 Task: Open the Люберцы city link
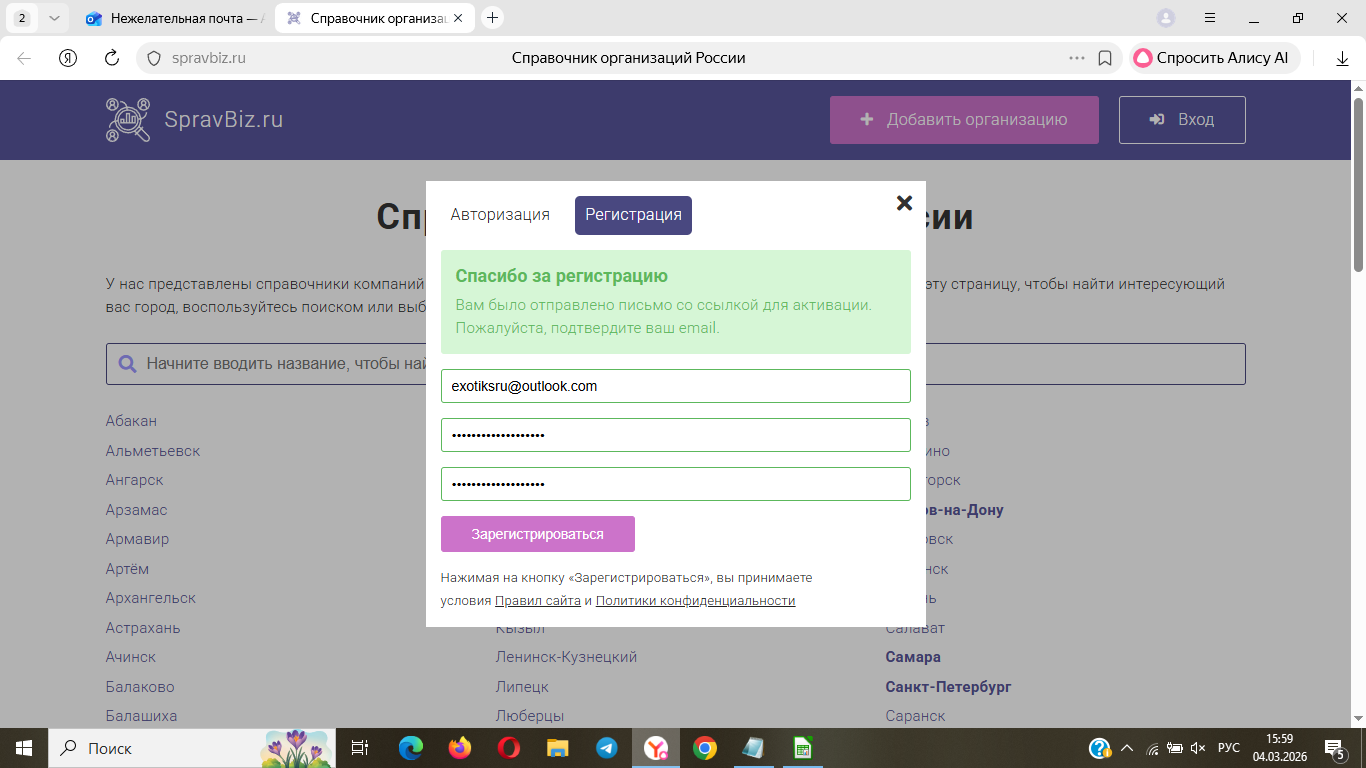point(530,716)
